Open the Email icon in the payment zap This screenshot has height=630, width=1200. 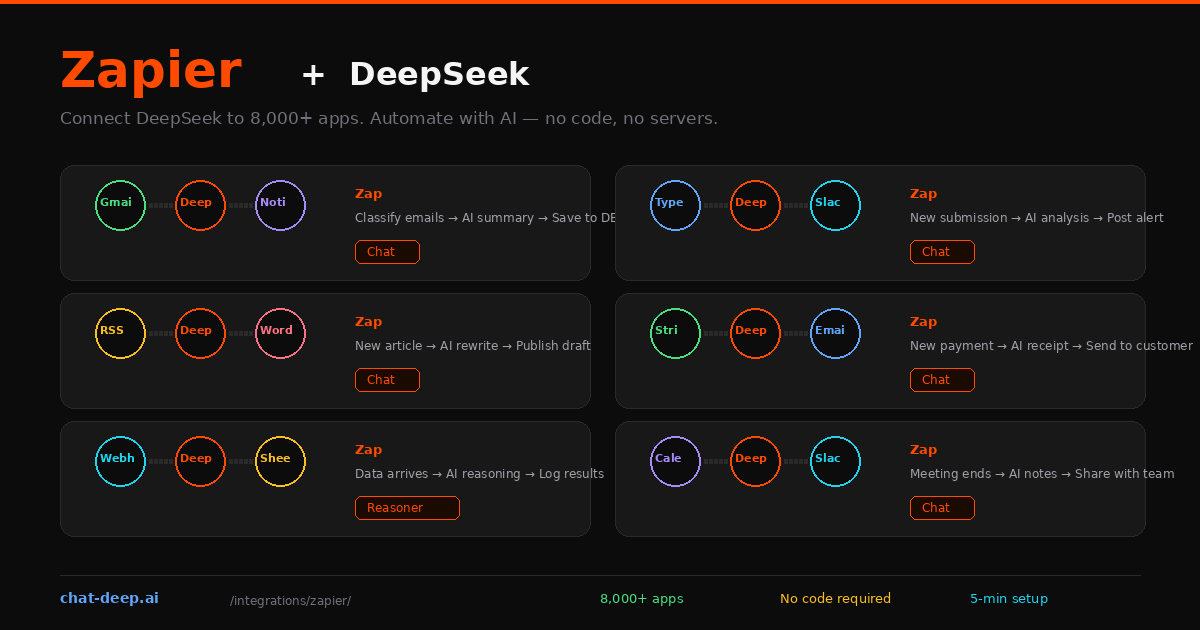point(835,333)
